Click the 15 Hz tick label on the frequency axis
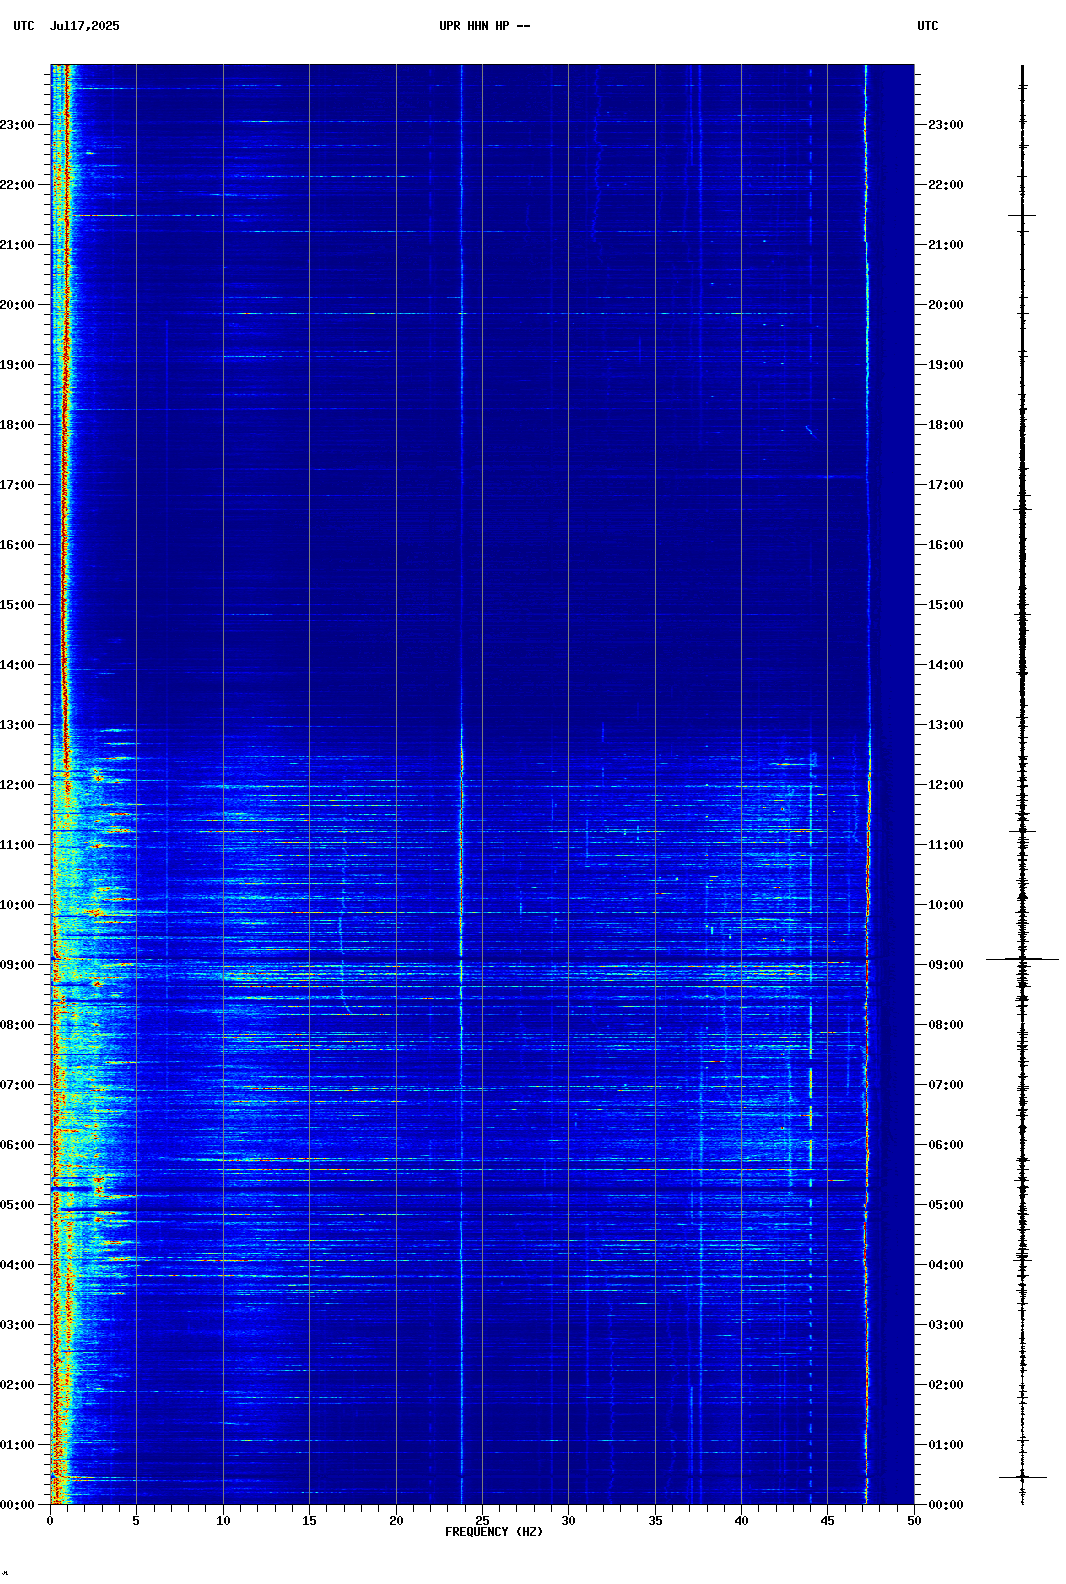1066x1584 pixels. coord(309,1521)
